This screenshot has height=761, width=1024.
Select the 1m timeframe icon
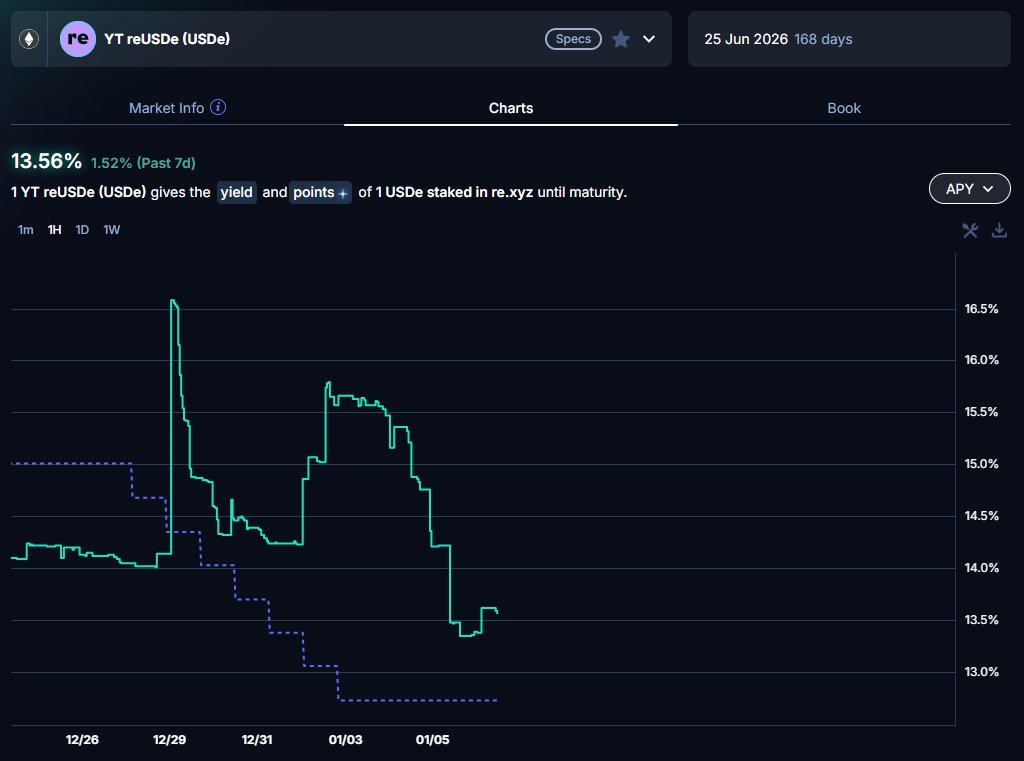24,229
